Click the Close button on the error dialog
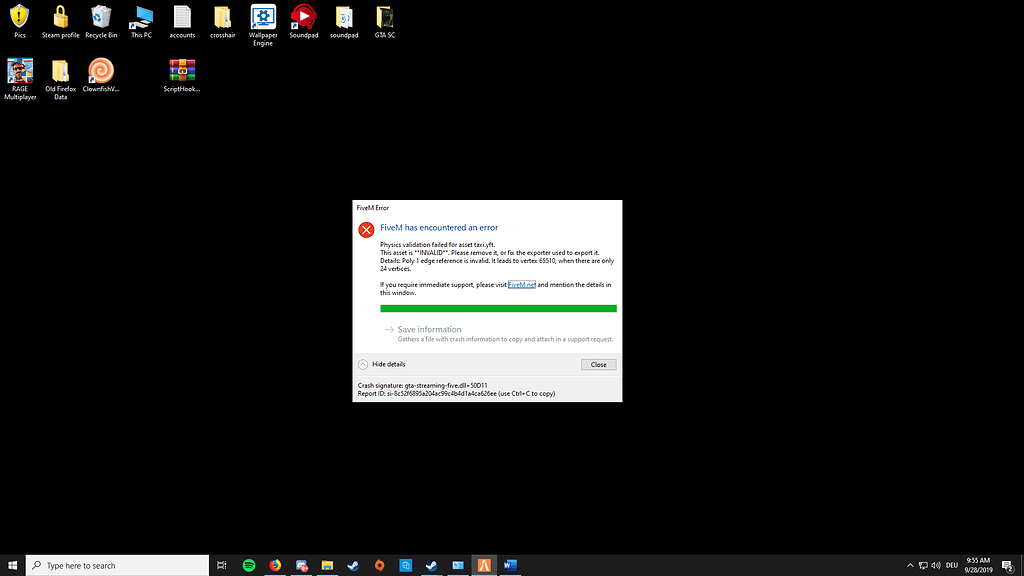1024x576 pixels. [x=598, y=364]
